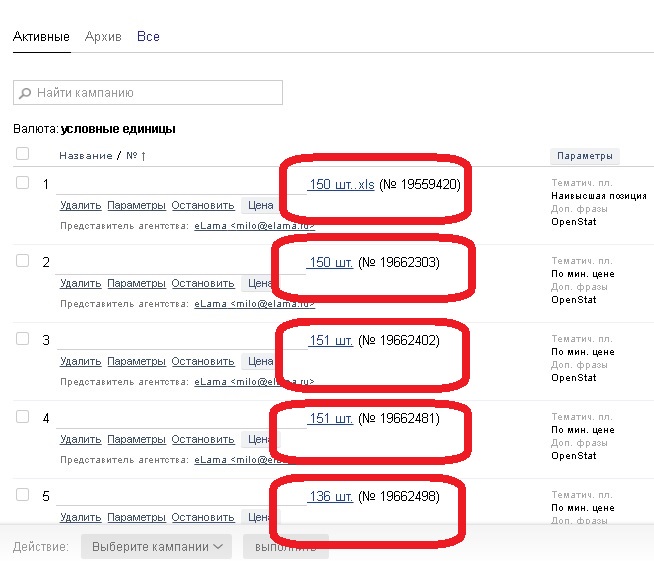The width and height of the screenshot is (654, 561).
Task: Open campaign link 136 шт.
Action: tap(330, 496)
